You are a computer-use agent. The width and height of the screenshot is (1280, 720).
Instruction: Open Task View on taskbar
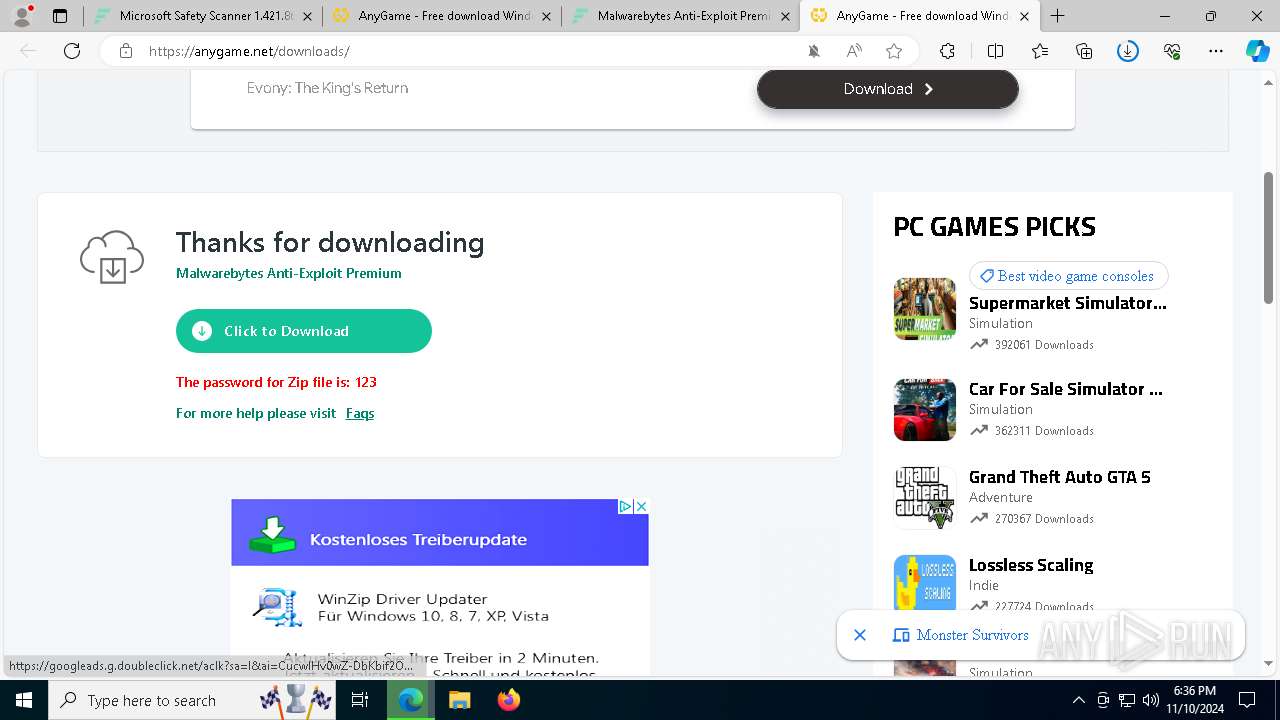pyautogui.click(x=361, y=700)
